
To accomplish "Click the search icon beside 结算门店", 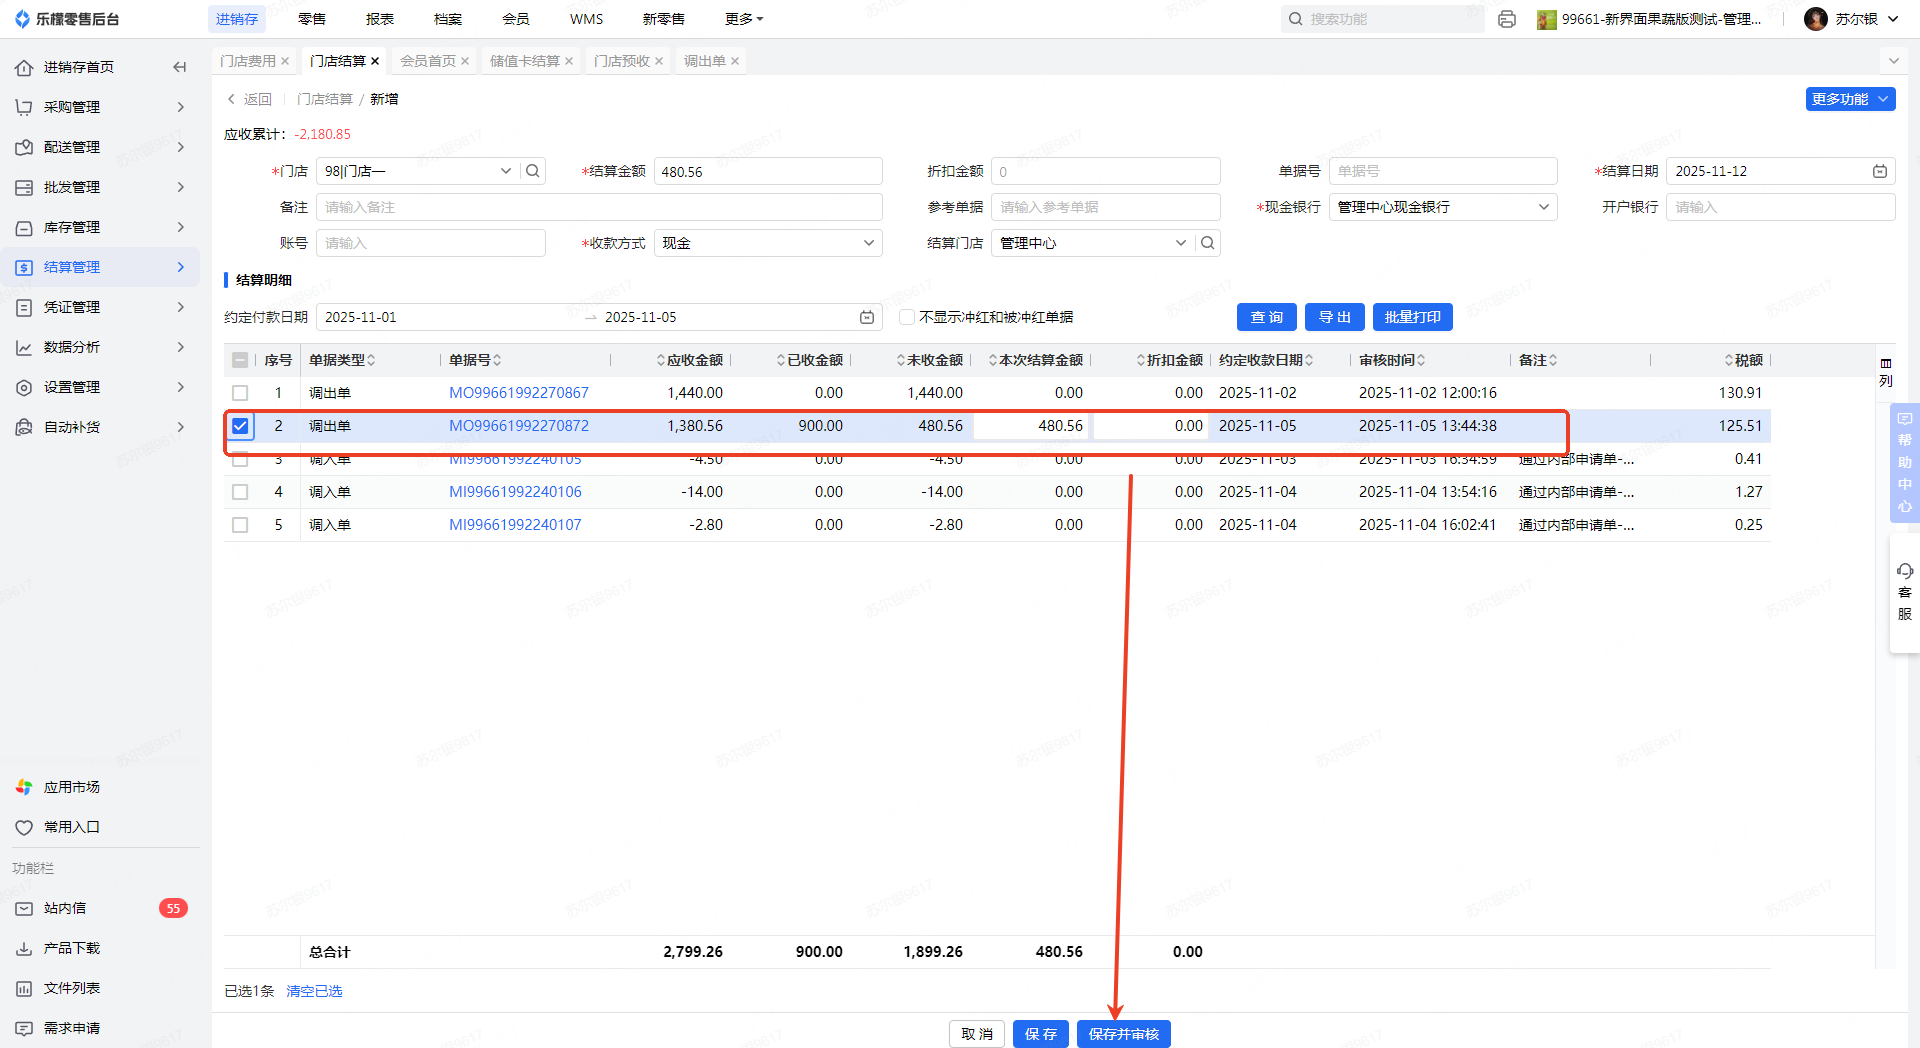I will [x=1208, y=243].
